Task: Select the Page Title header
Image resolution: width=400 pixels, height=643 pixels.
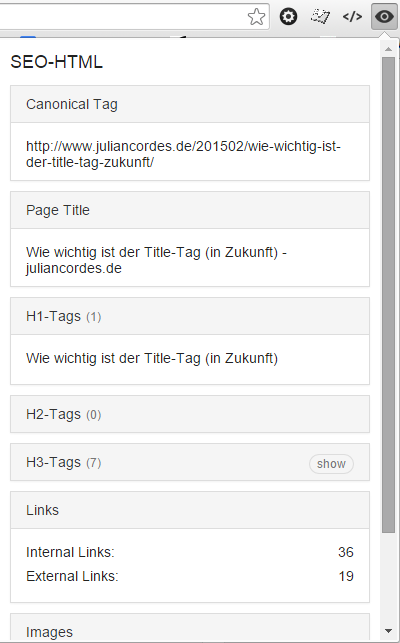Action: click(x=190, y=210)
